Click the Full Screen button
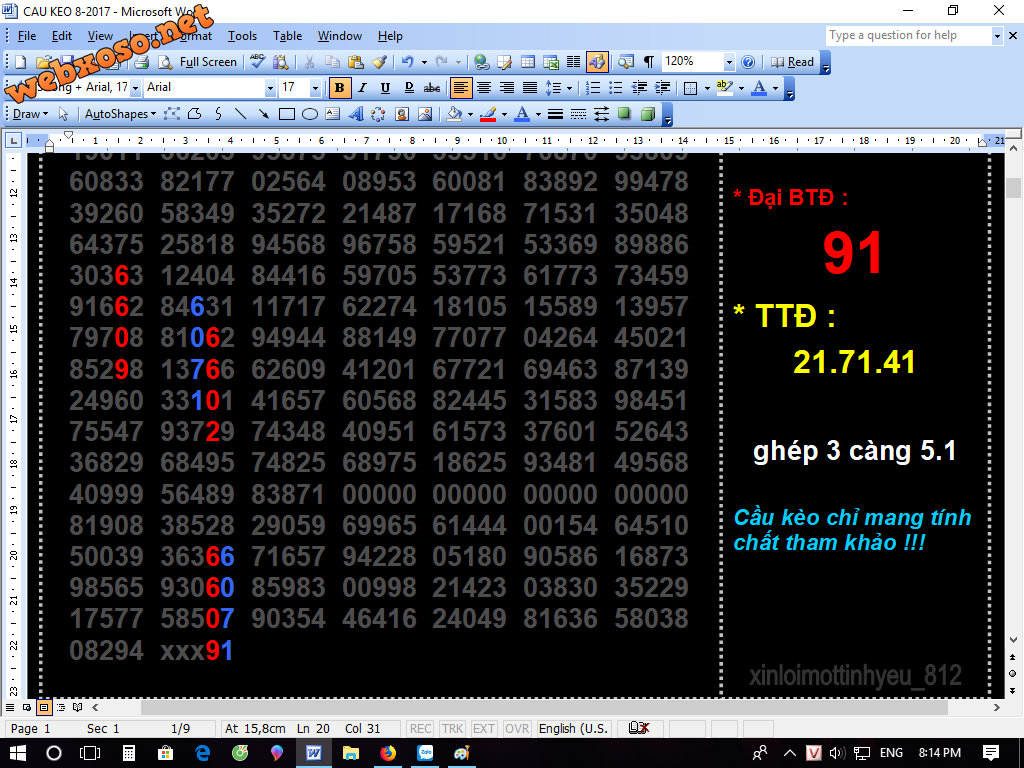1024x768 pixels. tap(208, 62)
